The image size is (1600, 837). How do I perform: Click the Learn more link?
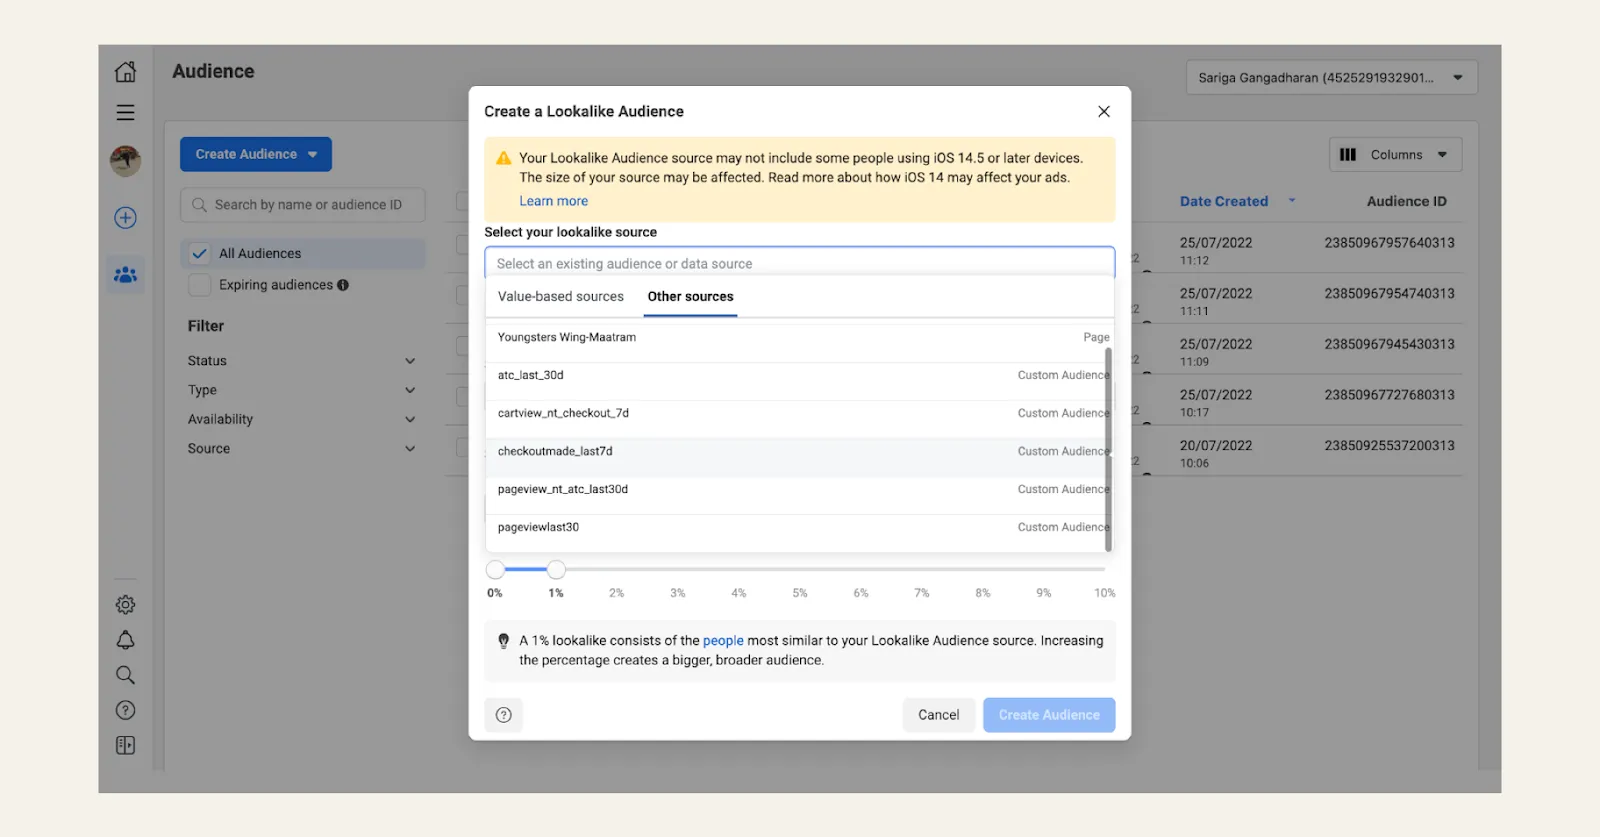[x=553, y=201]
